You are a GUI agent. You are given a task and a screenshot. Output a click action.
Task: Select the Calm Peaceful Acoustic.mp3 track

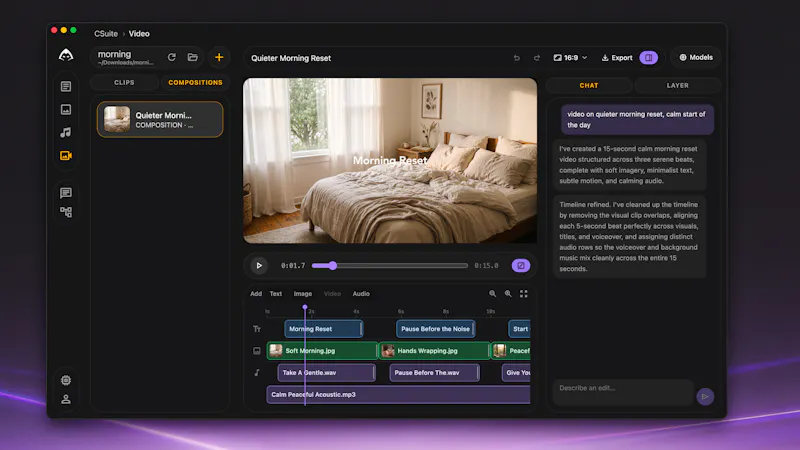(x=398, y=395)
